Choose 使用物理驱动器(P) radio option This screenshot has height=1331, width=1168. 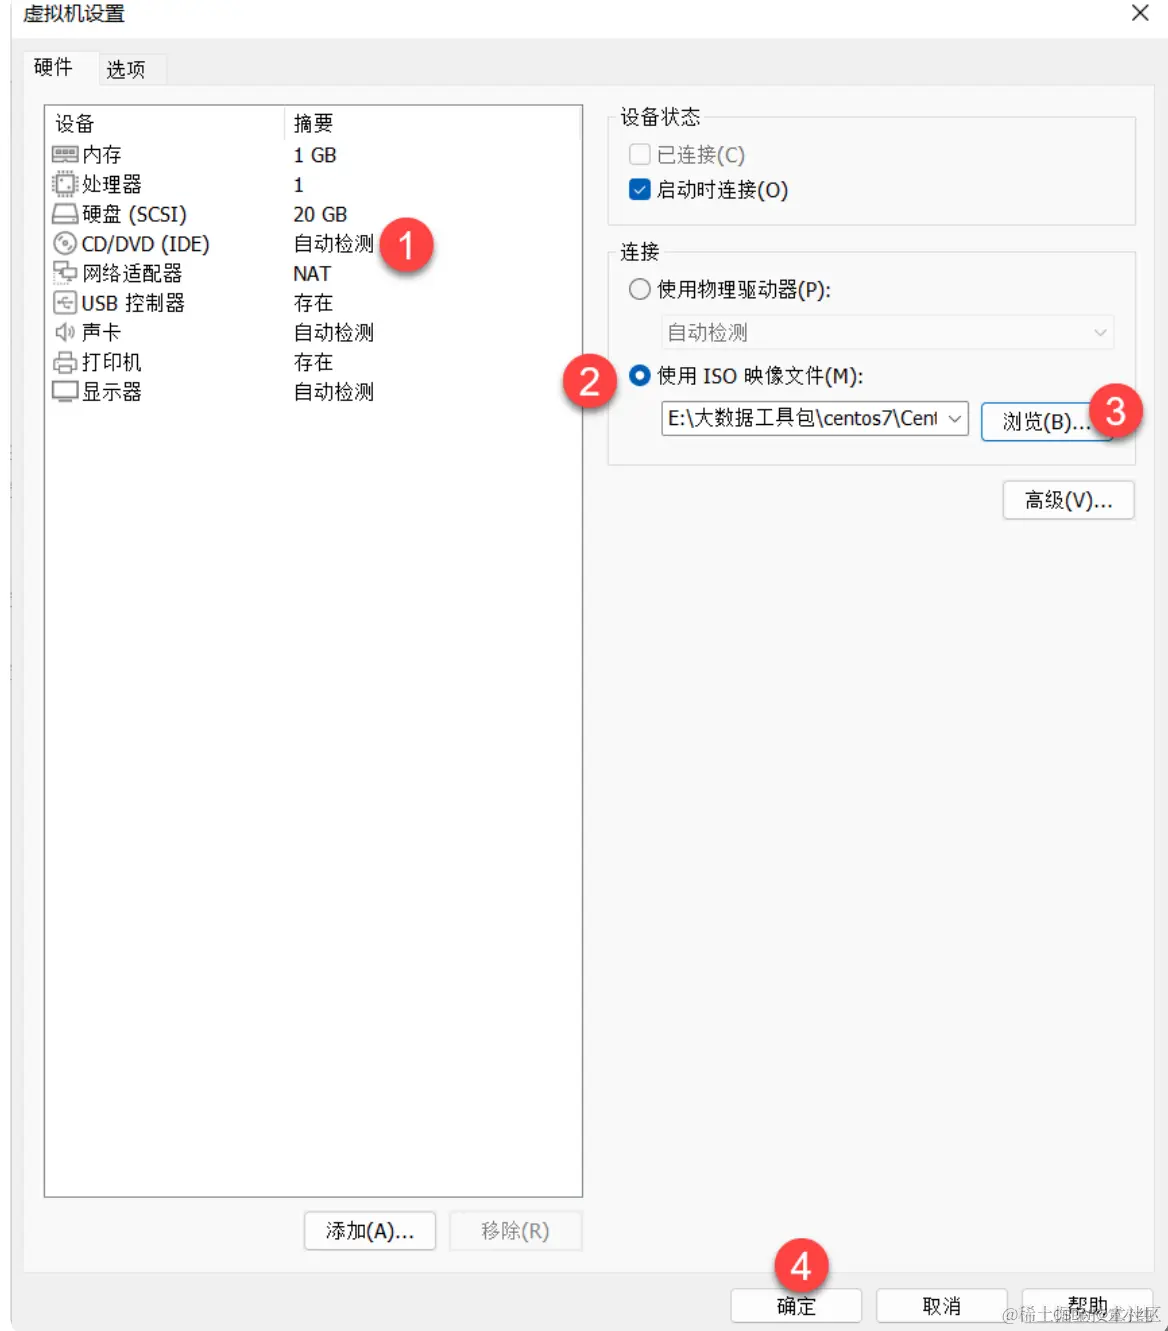coord(639,289)
